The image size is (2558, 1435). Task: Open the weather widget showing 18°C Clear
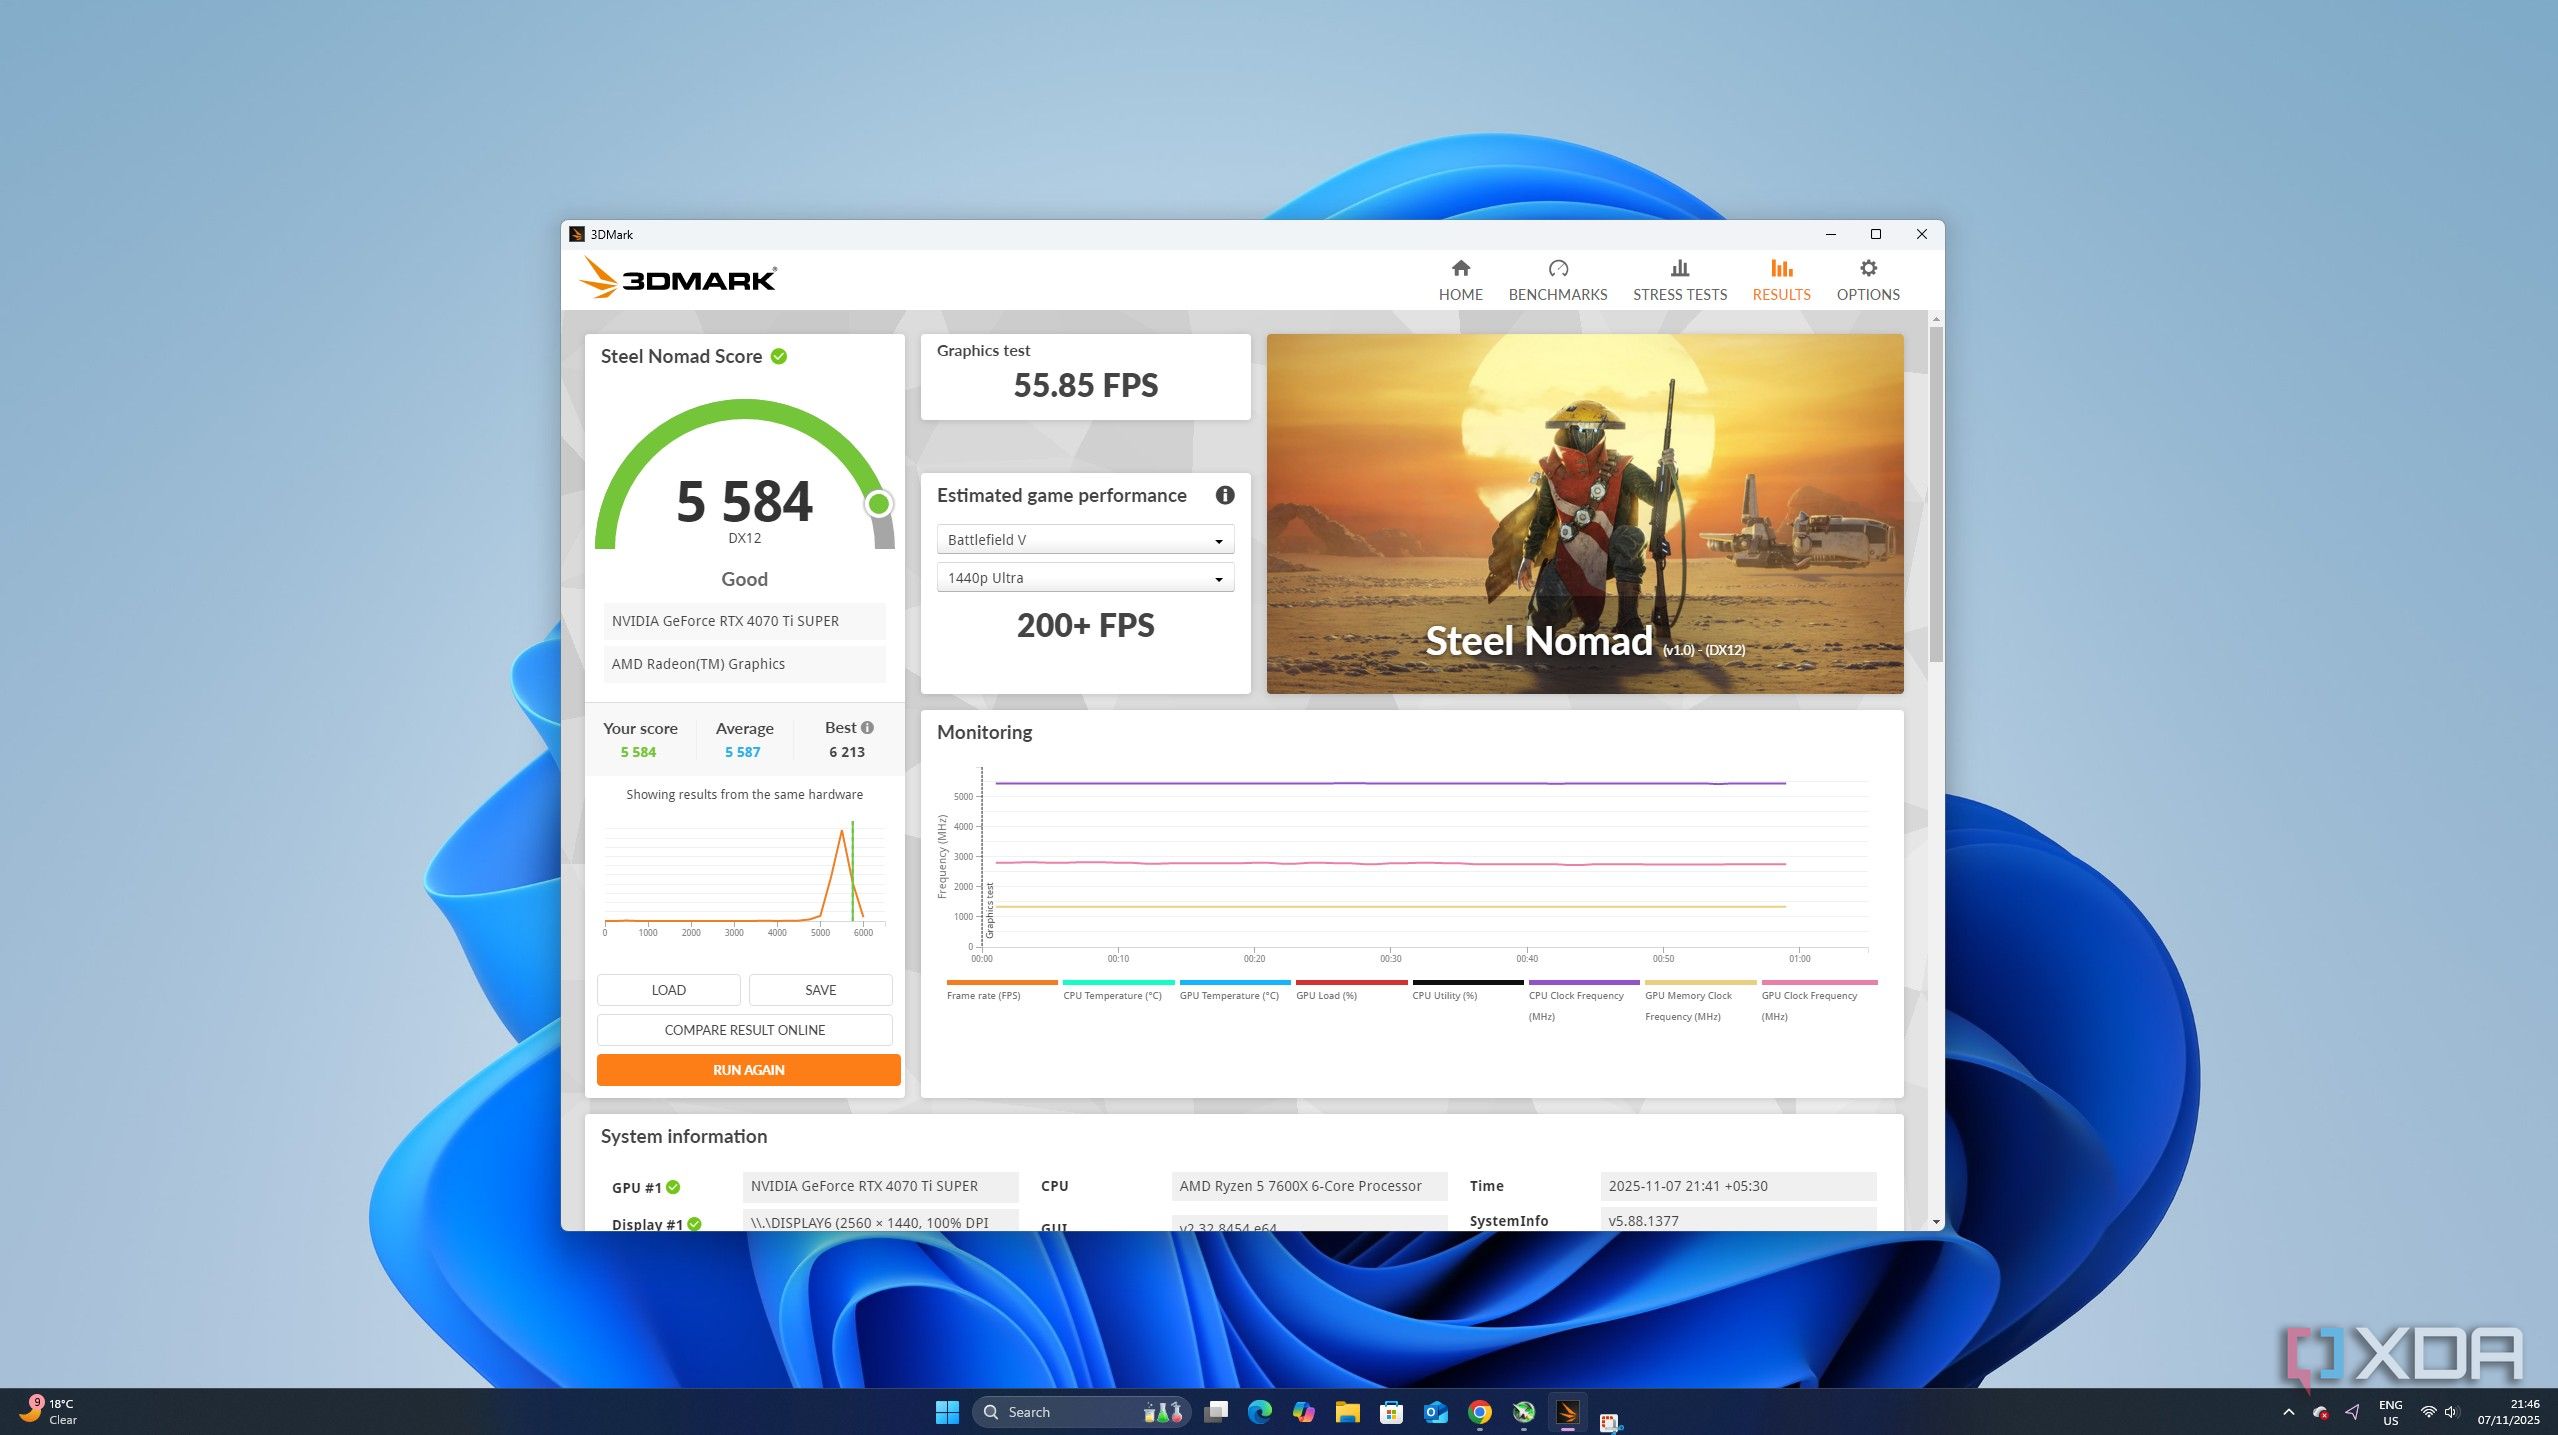50,1411
